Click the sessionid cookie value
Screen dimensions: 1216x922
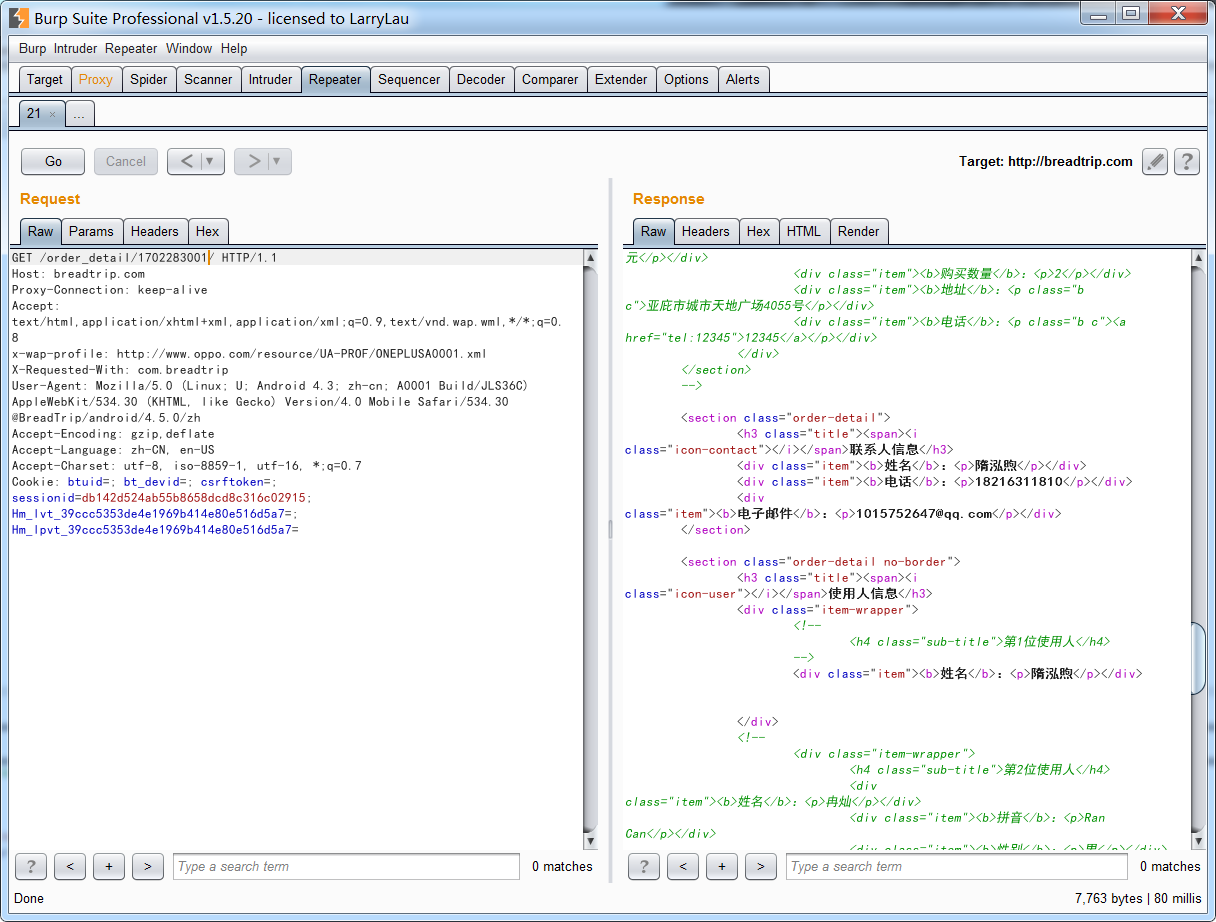[x=196, y=498]
